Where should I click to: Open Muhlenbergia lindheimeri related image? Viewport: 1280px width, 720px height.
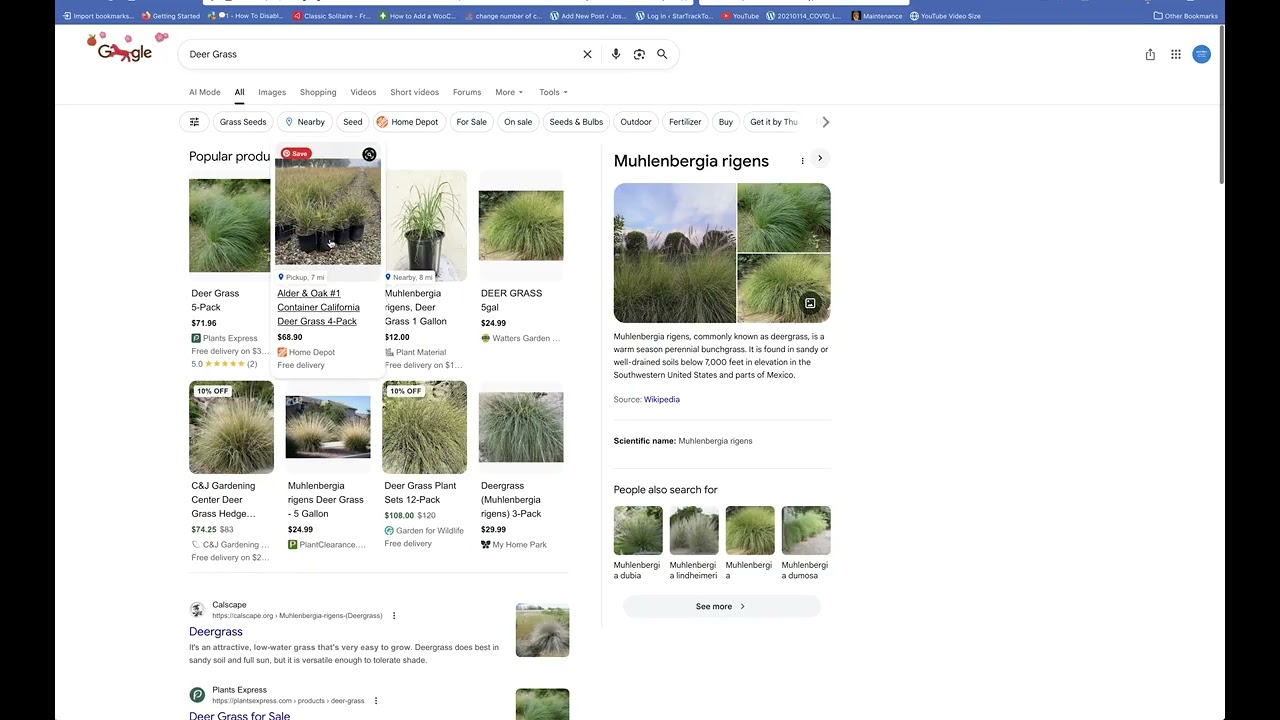point(694,530)
